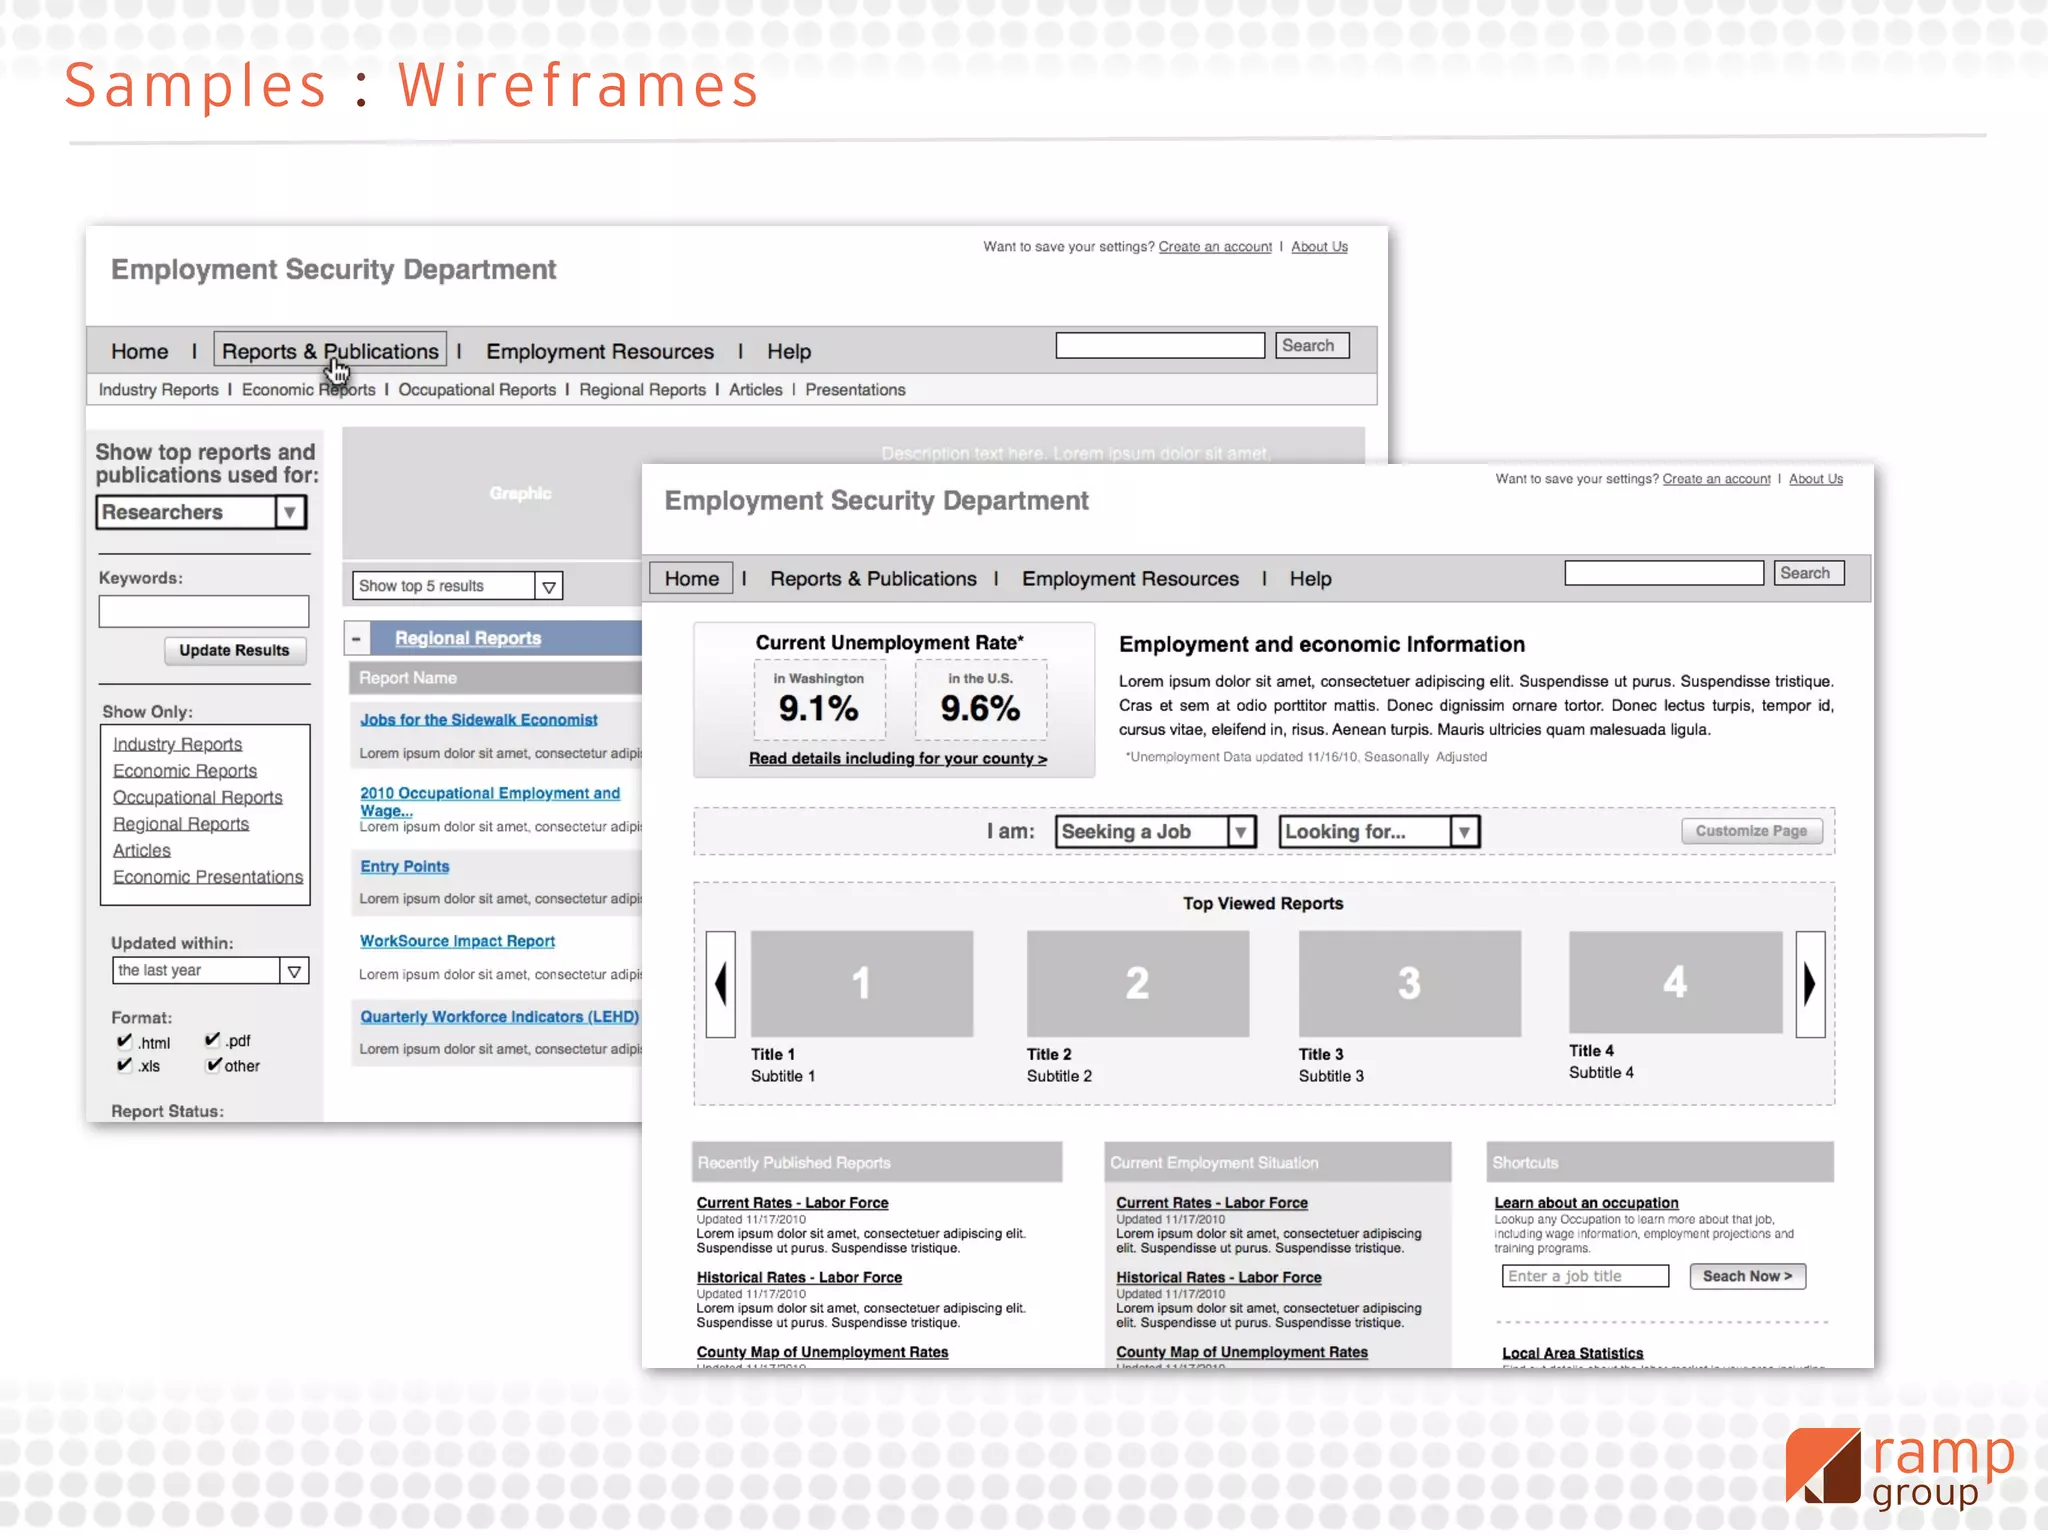Open County Map link under Recently Published Reports

coord(822,1353)
